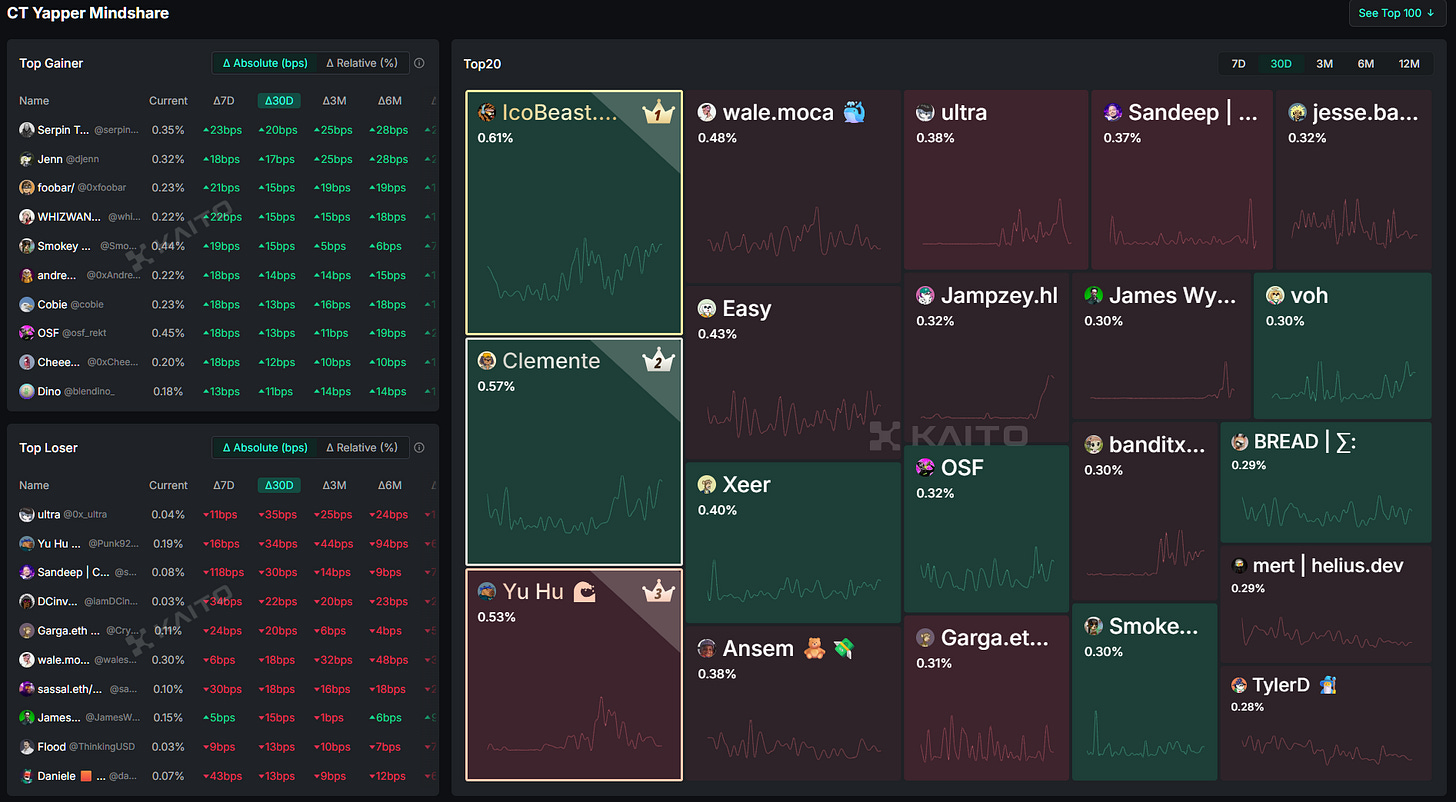The image size is (1456, 802).
Task: Sort Top Gainer by Δ30D column
Action: 278,101
